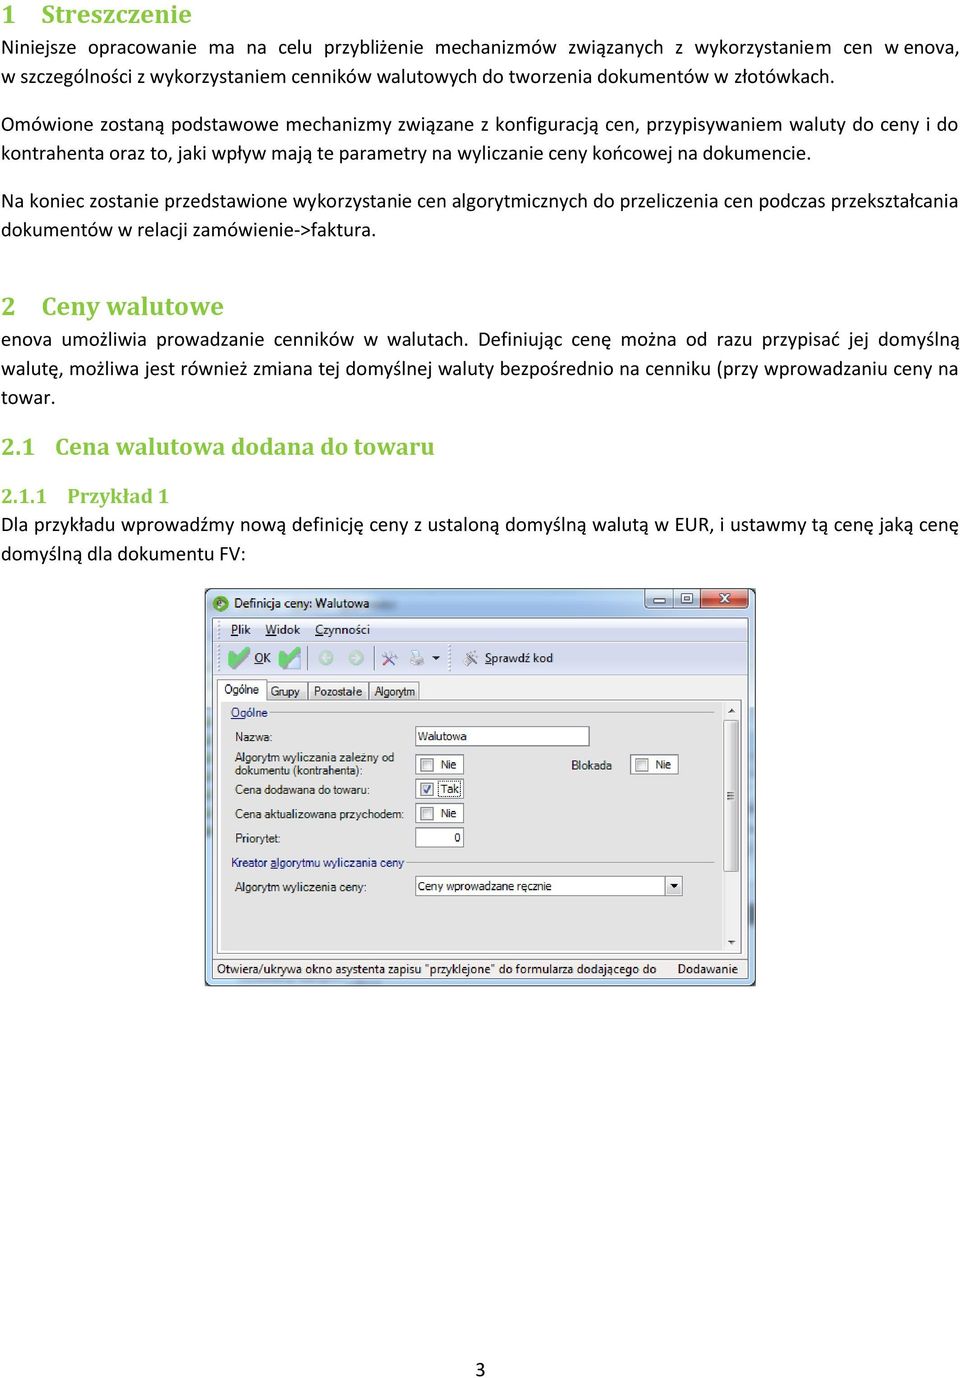The width and height of the screenshot is (960, 1378).
Task: Maximize the Definicja ceny window
Action: pyautogui.click(x=687, y=599)
